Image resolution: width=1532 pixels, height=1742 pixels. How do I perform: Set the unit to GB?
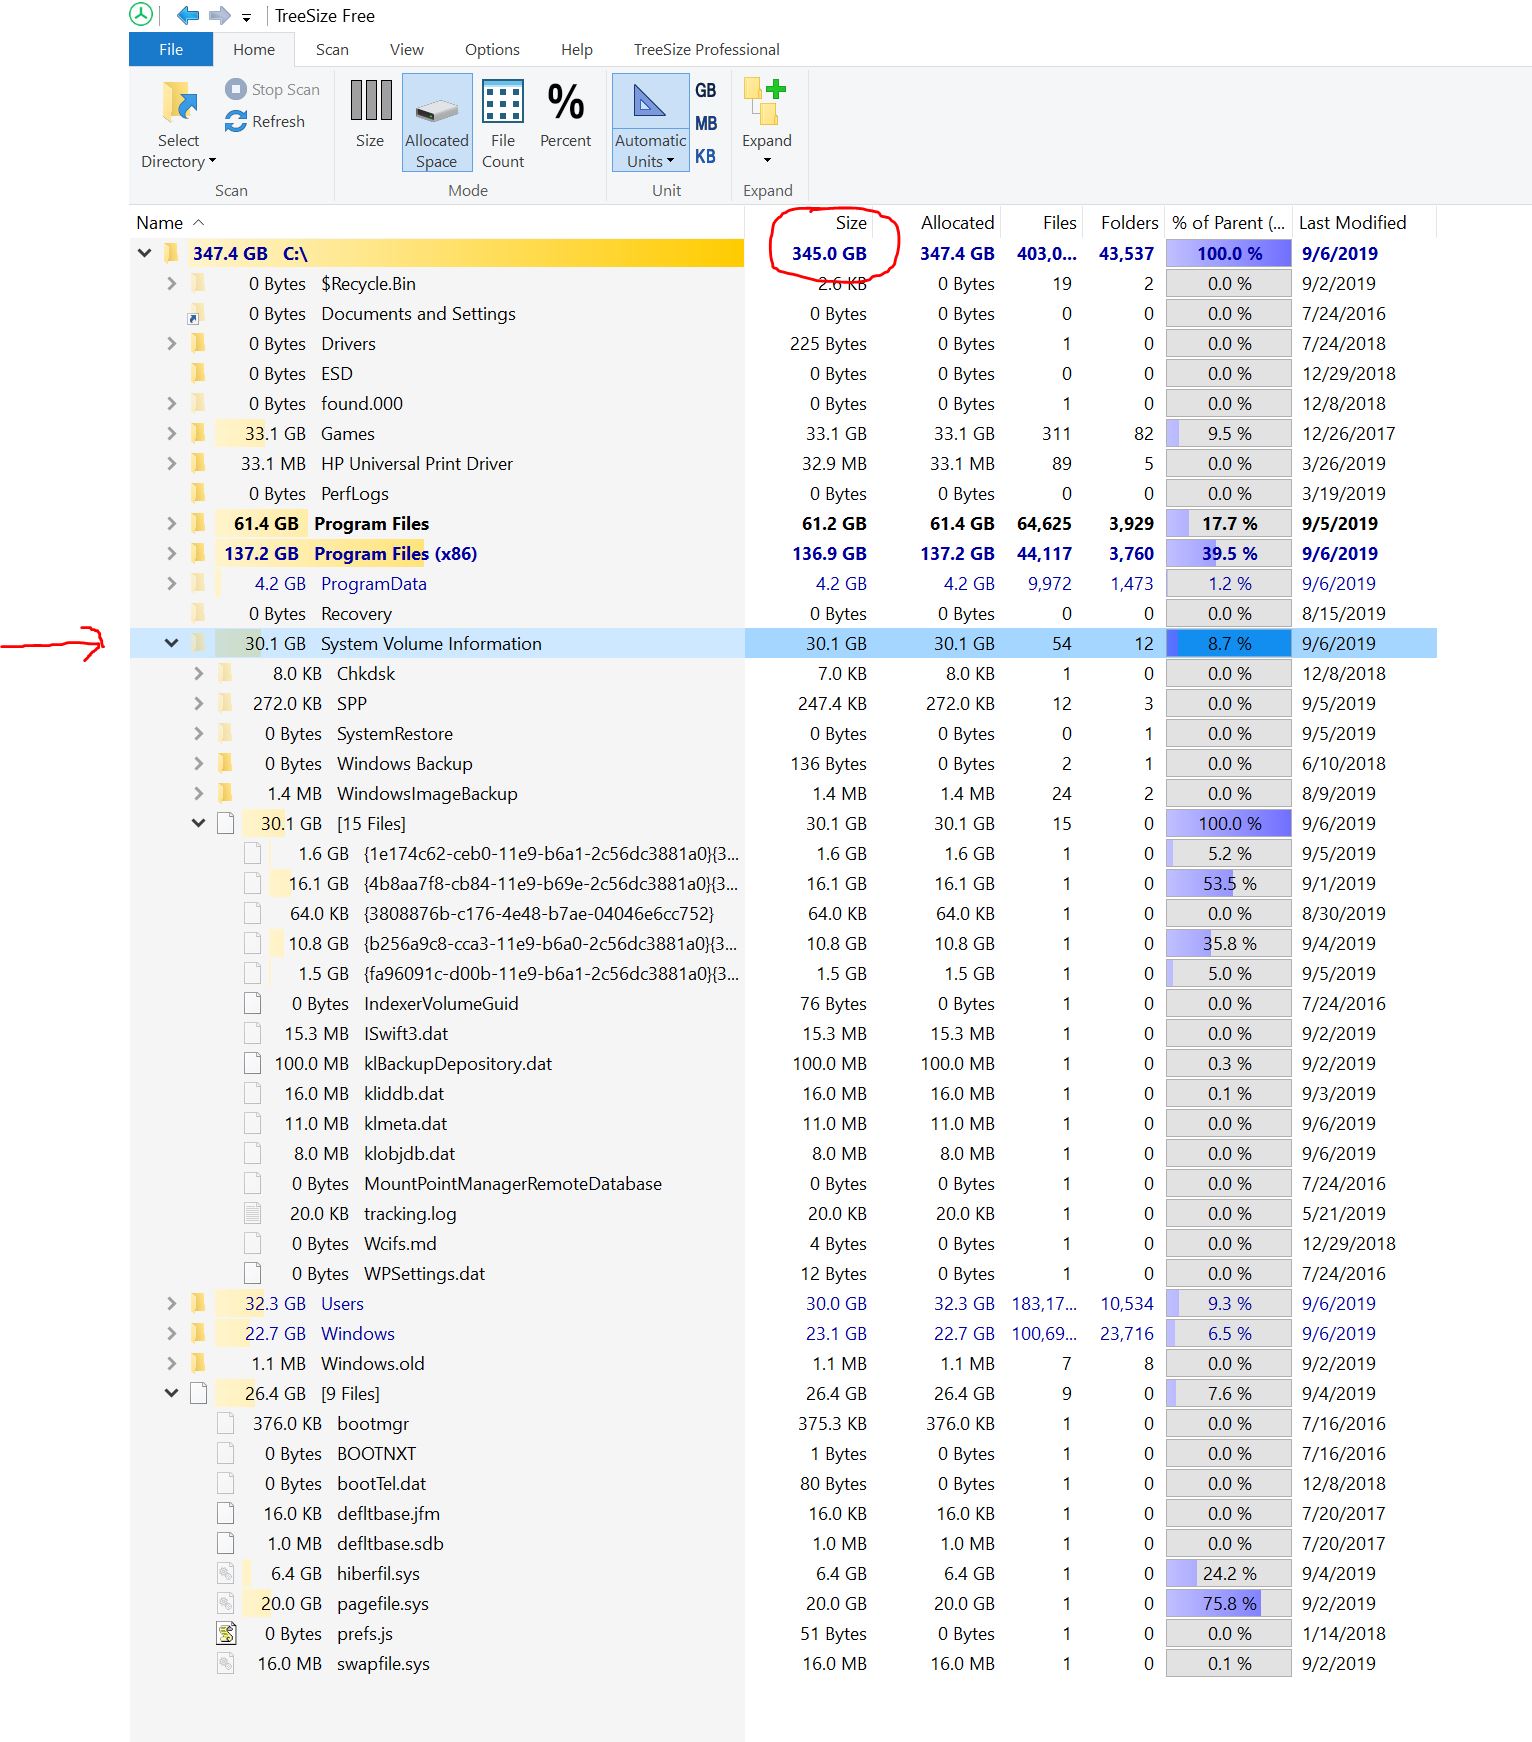[706, 90]
